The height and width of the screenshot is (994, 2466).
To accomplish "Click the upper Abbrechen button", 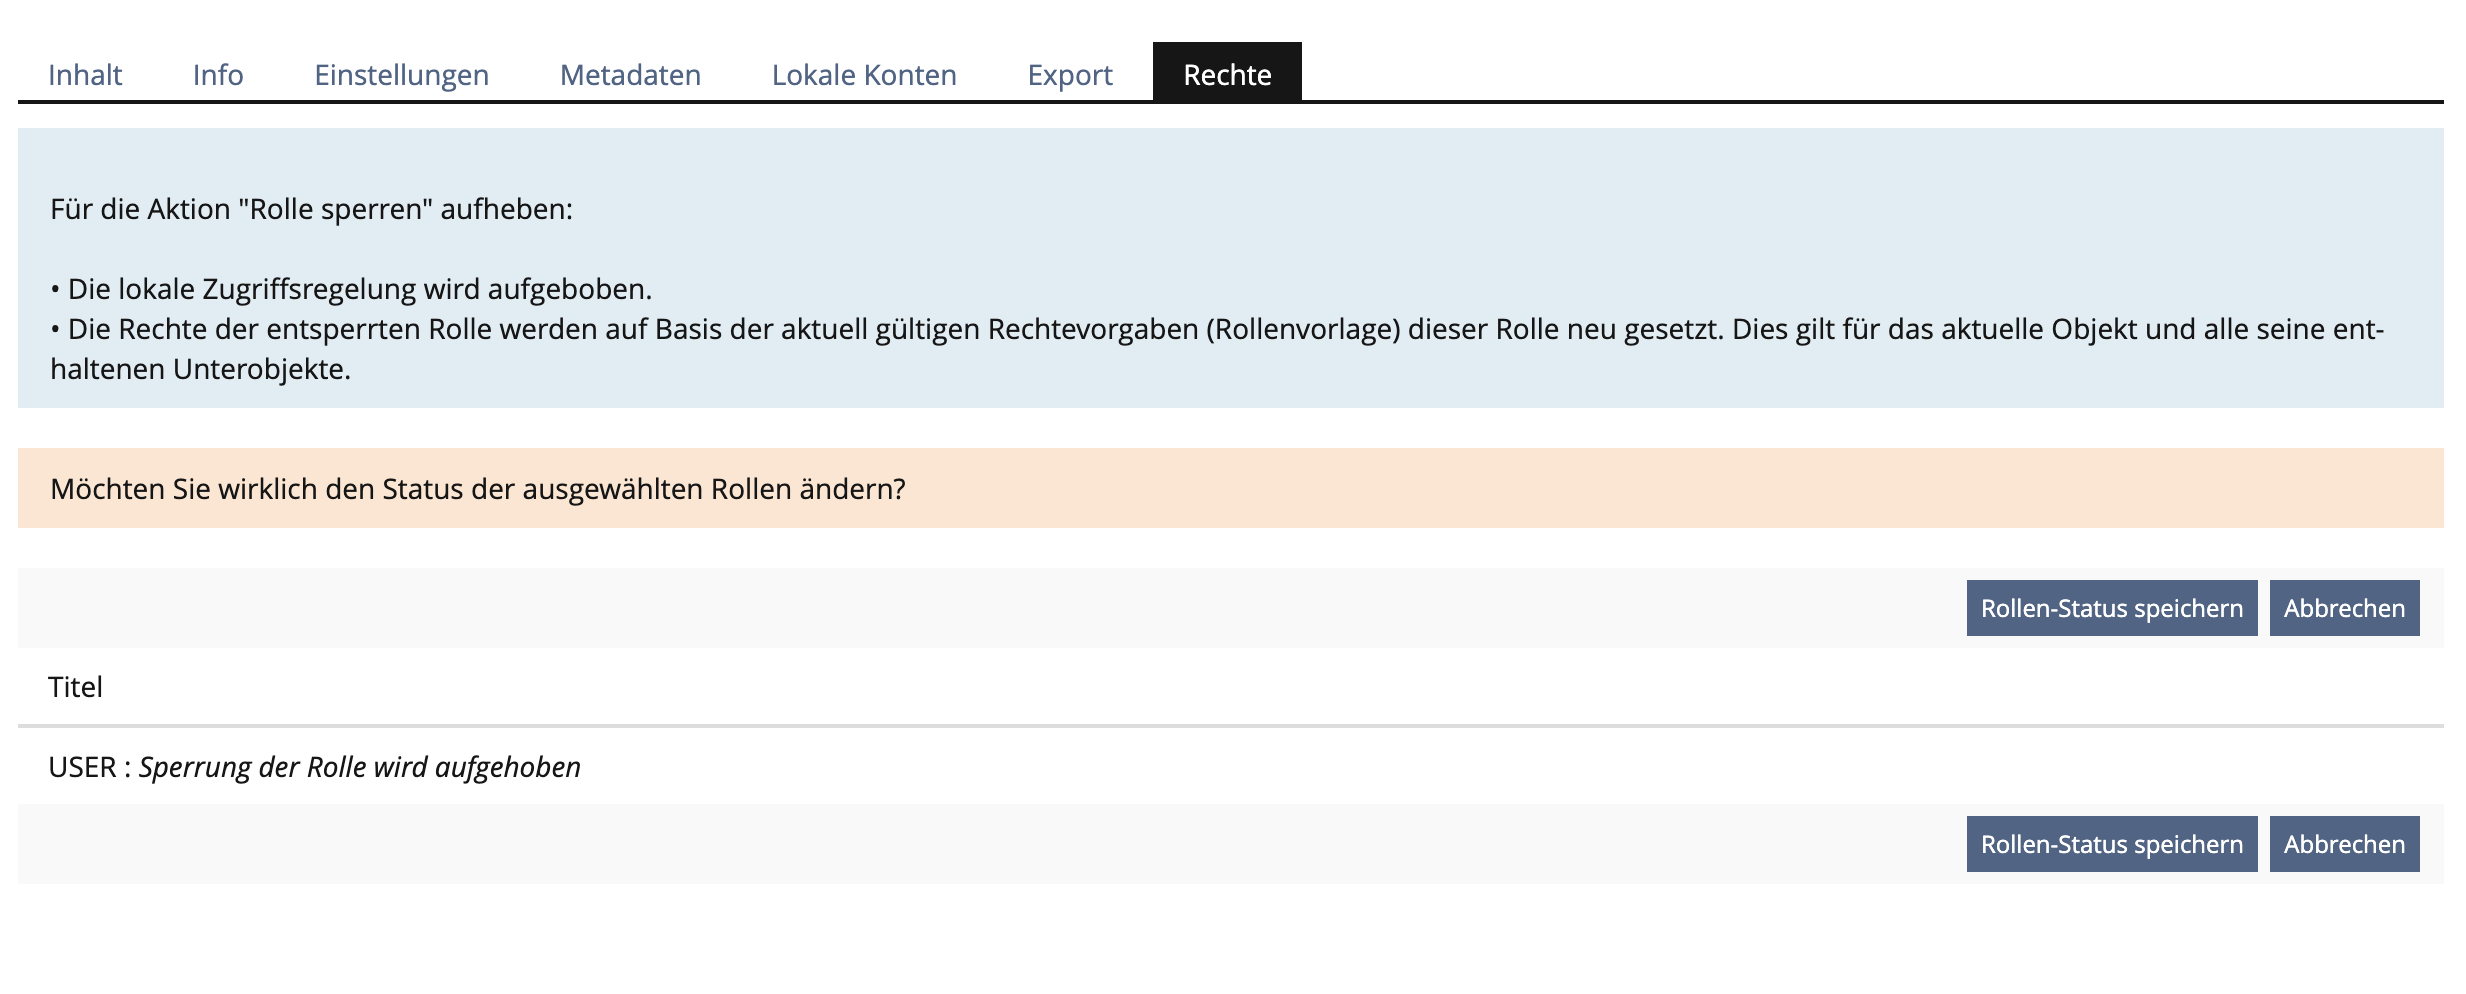I will pyautogui.click(x=2344, y=607).
